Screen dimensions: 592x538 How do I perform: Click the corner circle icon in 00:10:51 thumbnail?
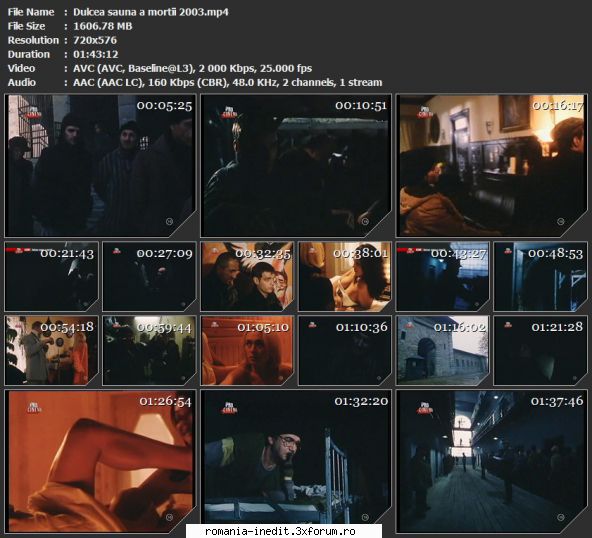pos(365,222)
